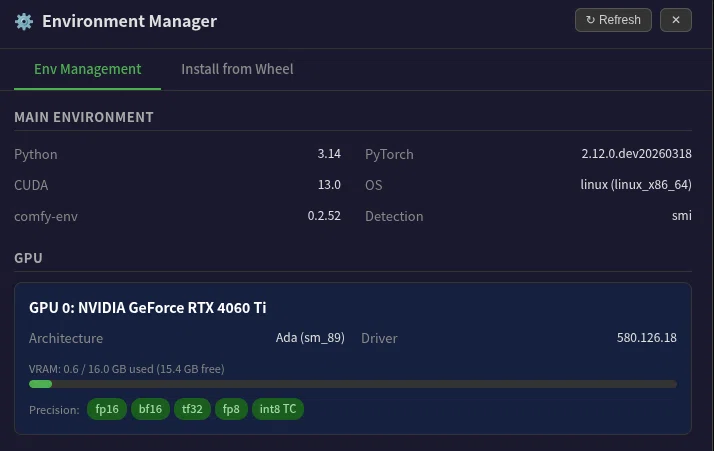Click the tf32 precision badge
The height and width of the screenshot is (451, 714).
click(x=192, y=409)
